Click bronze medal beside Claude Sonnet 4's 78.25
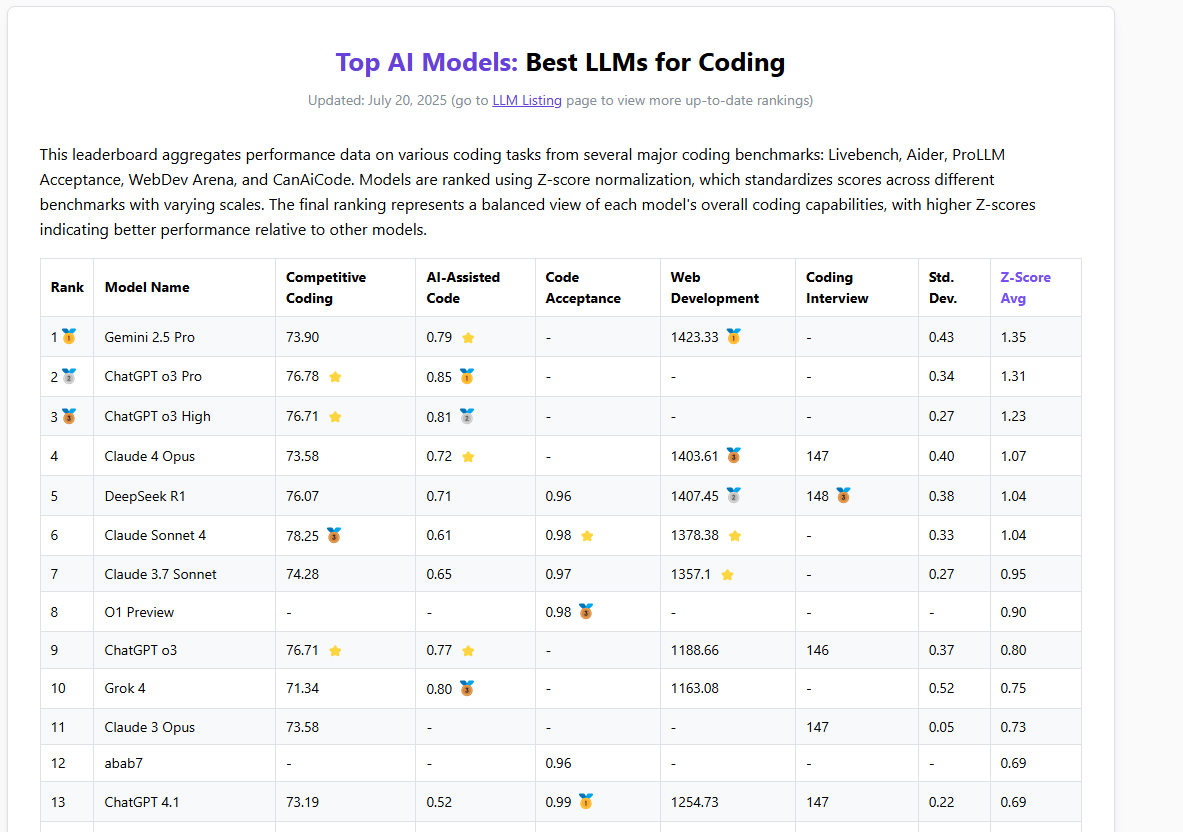1183x832 pixels. 334,535
